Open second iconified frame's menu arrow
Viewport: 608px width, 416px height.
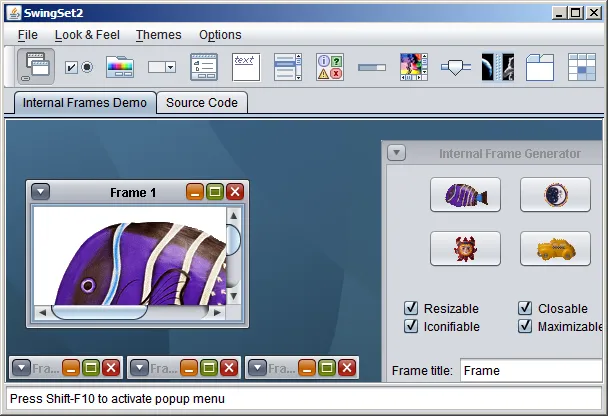[140, 368]
